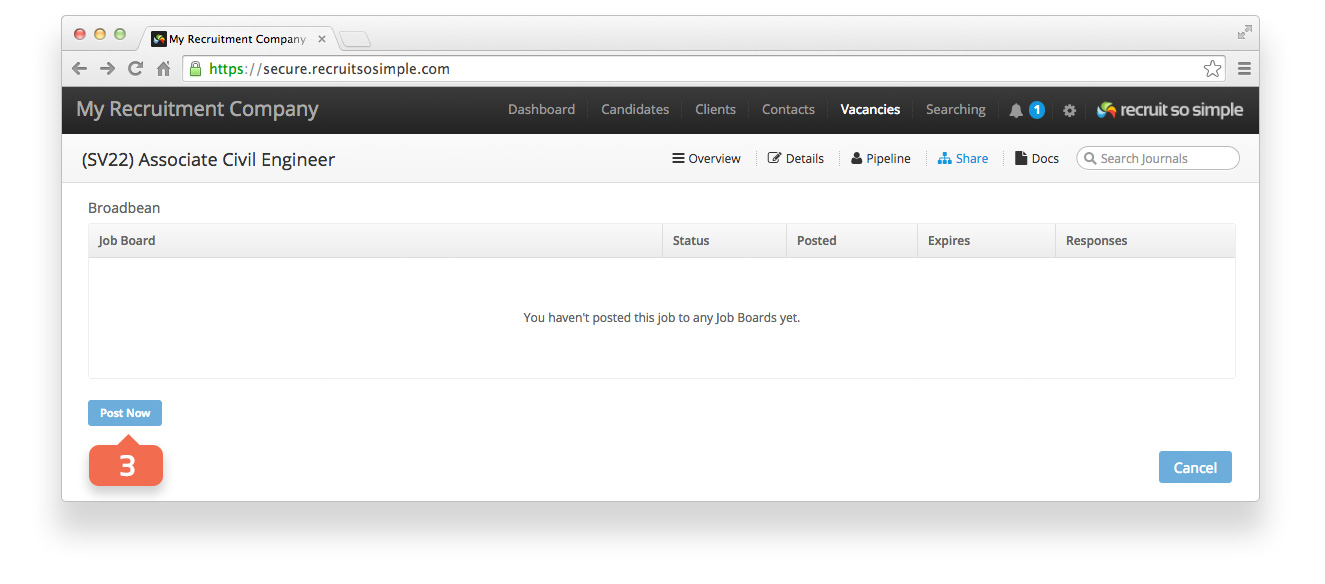Image resolution: width=1325 pixels, height=584 pixels.
Task: Bookmark page with star icon
Action: (x=1212, y=69)
